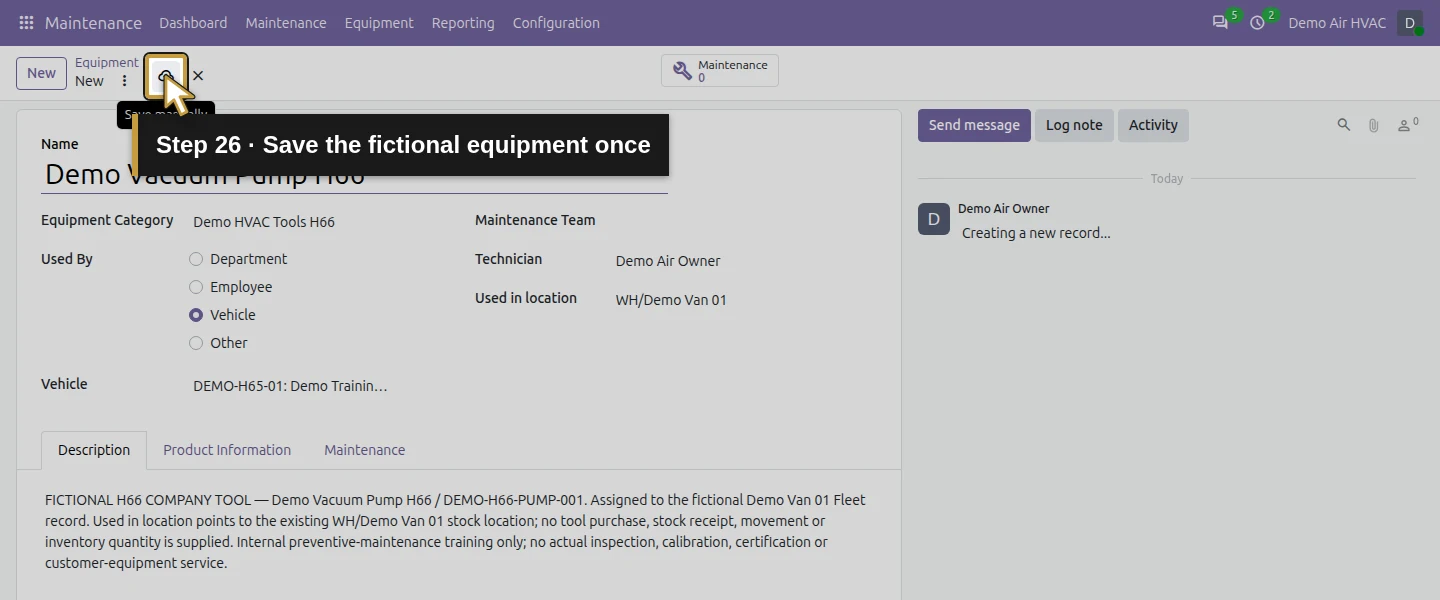Open the Maintenance Team dropdown field

744,222
